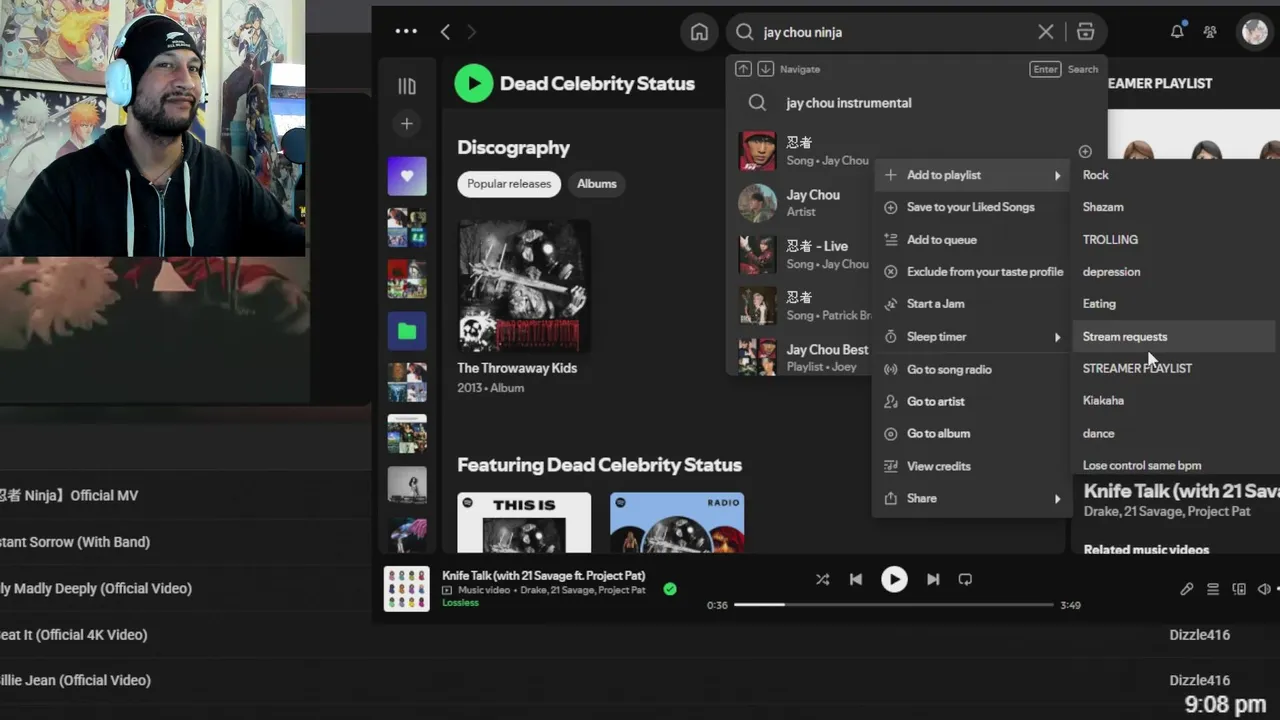Open the queue icon
Screen dimensions: 1280x720
tap(1213, 589)
